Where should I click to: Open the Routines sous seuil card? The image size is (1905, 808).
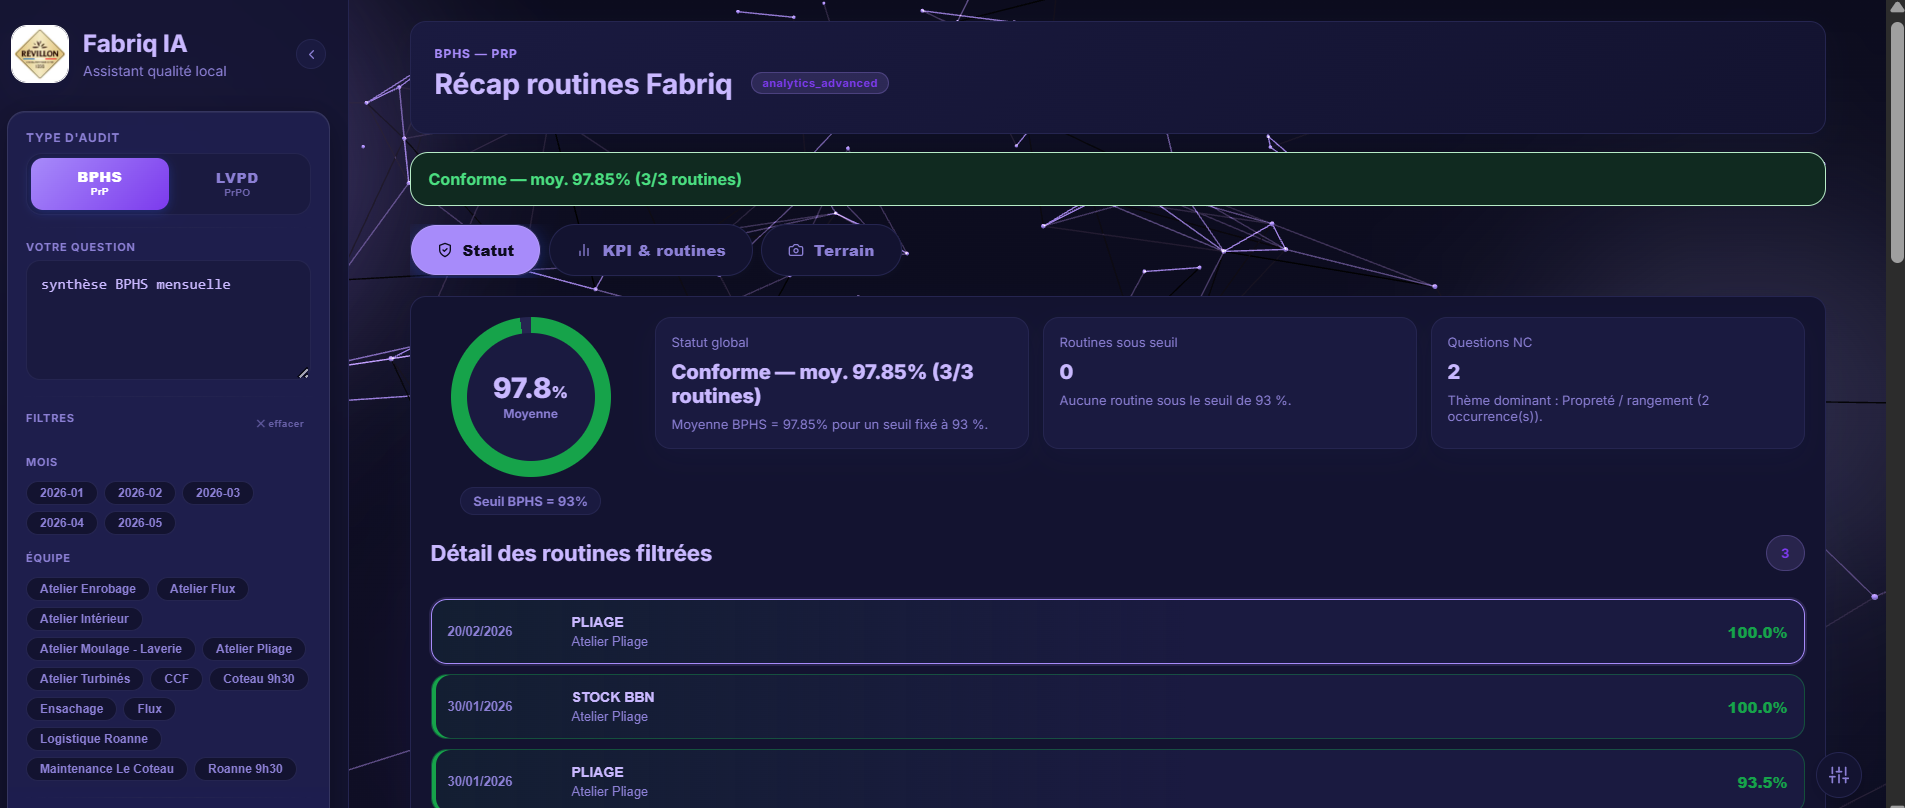(1230, 383)
